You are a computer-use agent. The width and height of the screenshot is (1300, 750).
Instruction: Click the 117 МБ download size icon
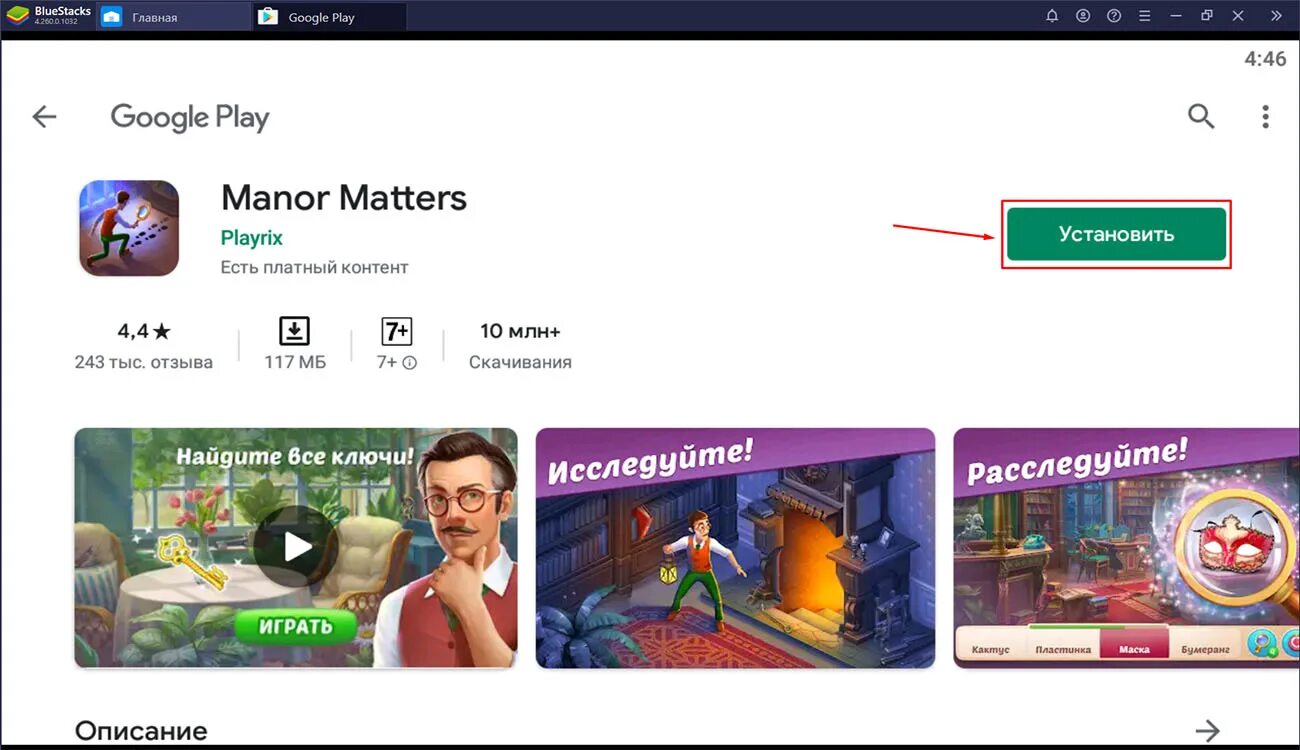pyautogui.click(x=295, y=331)
